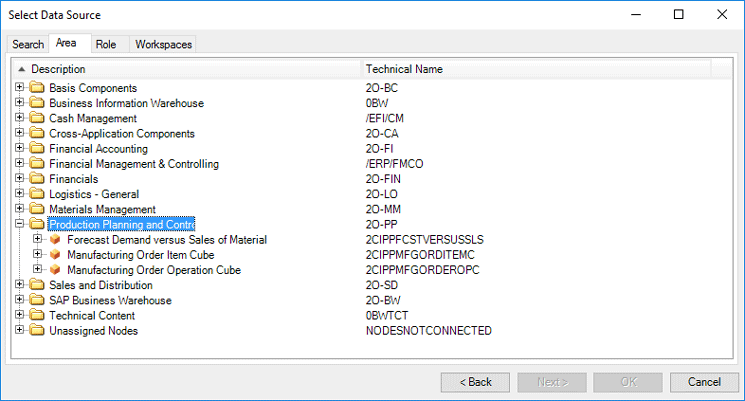Expand the Sales and Distribution node

pos(20,286)
